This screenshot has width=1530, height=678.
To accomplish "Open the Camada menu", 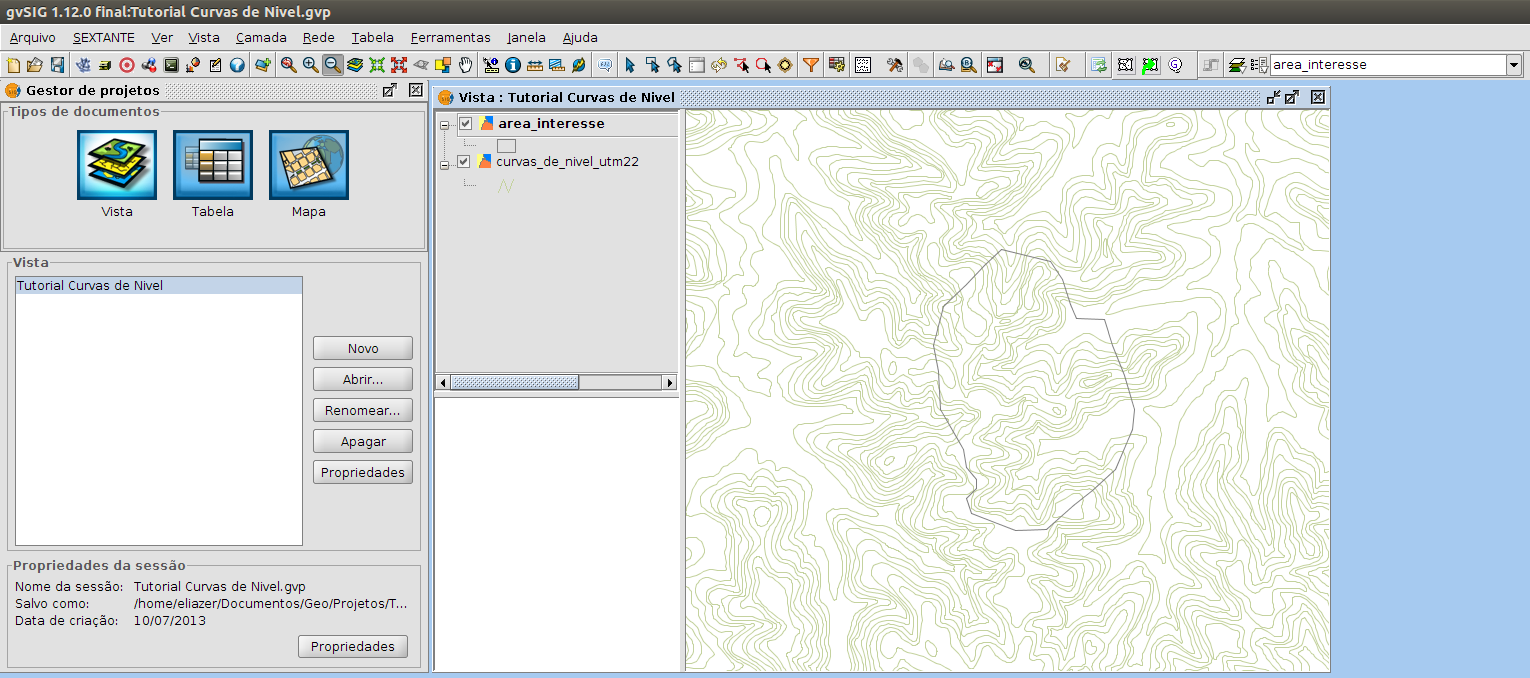I will pos(261,37).
